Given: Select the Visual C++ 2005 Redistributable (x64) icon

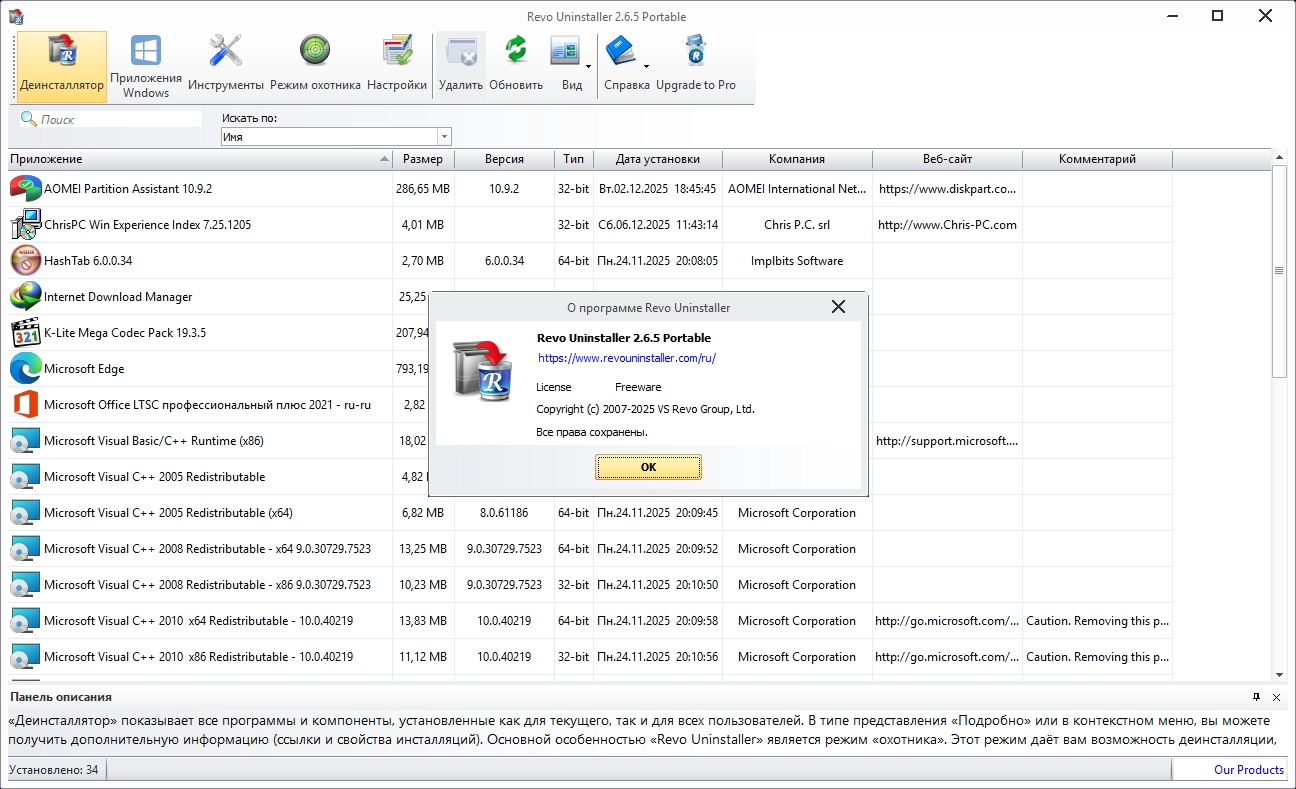Looking at the screenshot, I should coord(25,512).
